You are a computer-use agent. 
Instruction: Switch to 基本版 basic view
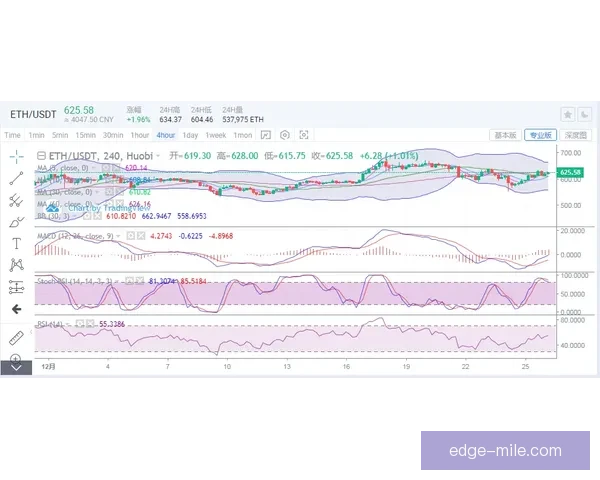pyautogui.click(x=505, y=135)
